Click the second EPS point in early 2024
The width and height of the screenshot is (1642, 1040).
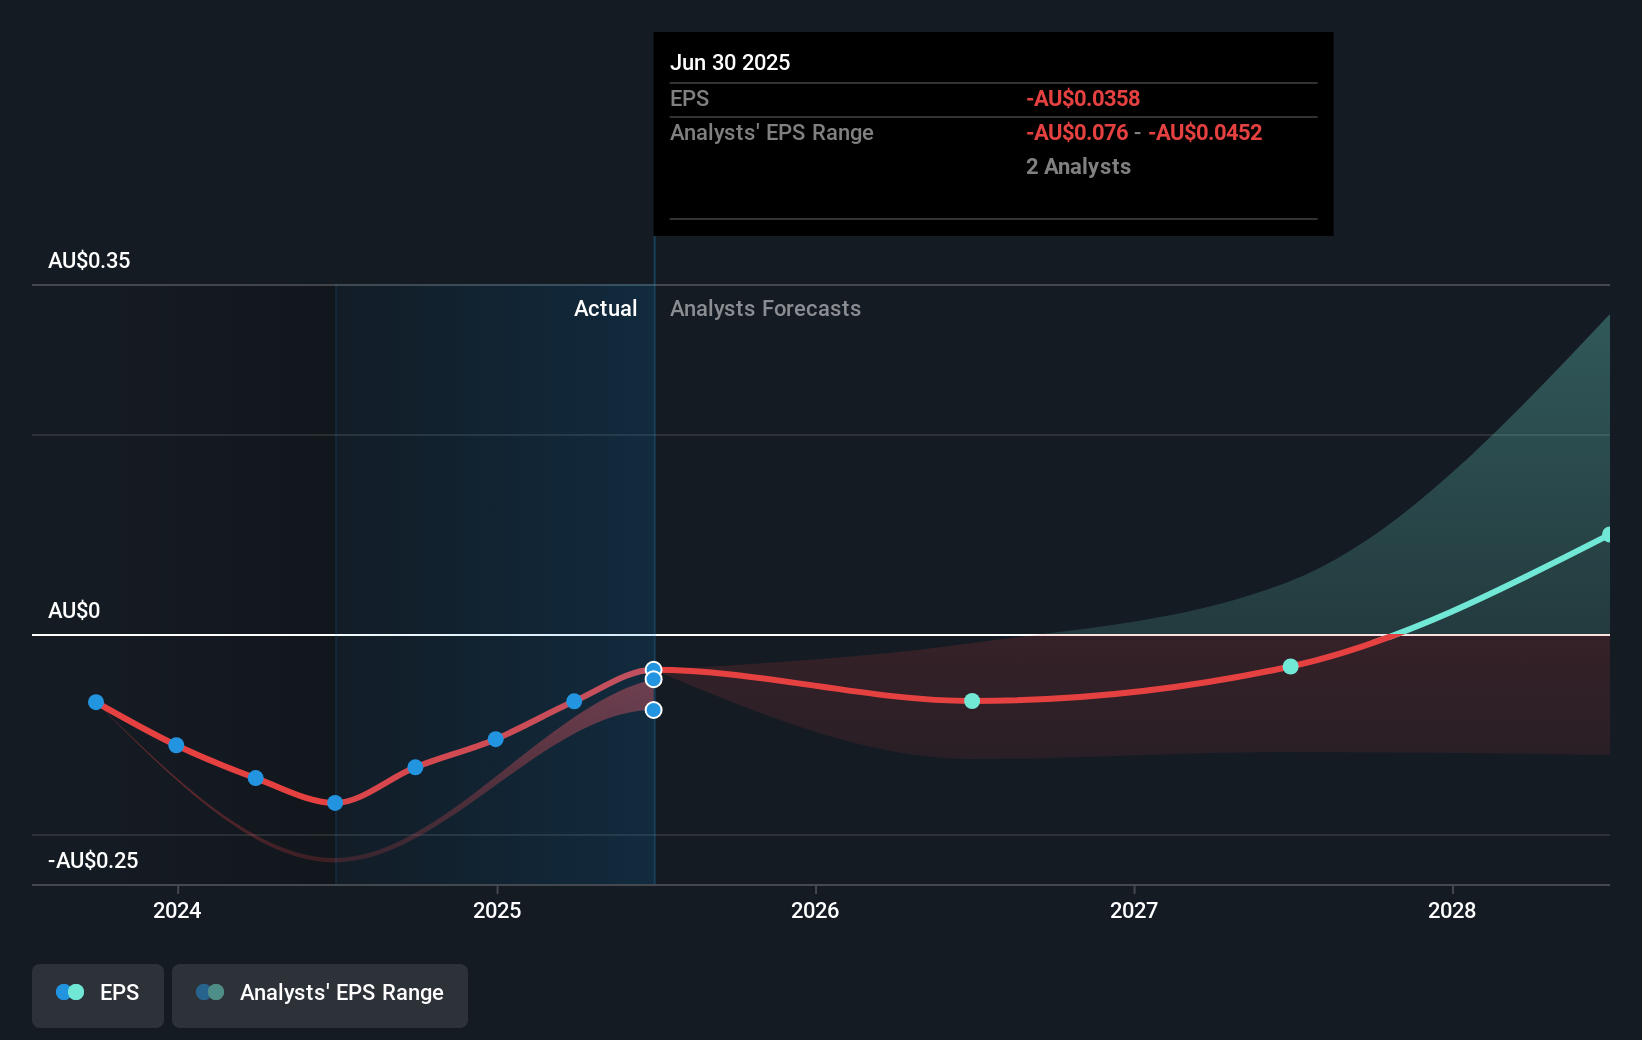click(x=176, y=745)
